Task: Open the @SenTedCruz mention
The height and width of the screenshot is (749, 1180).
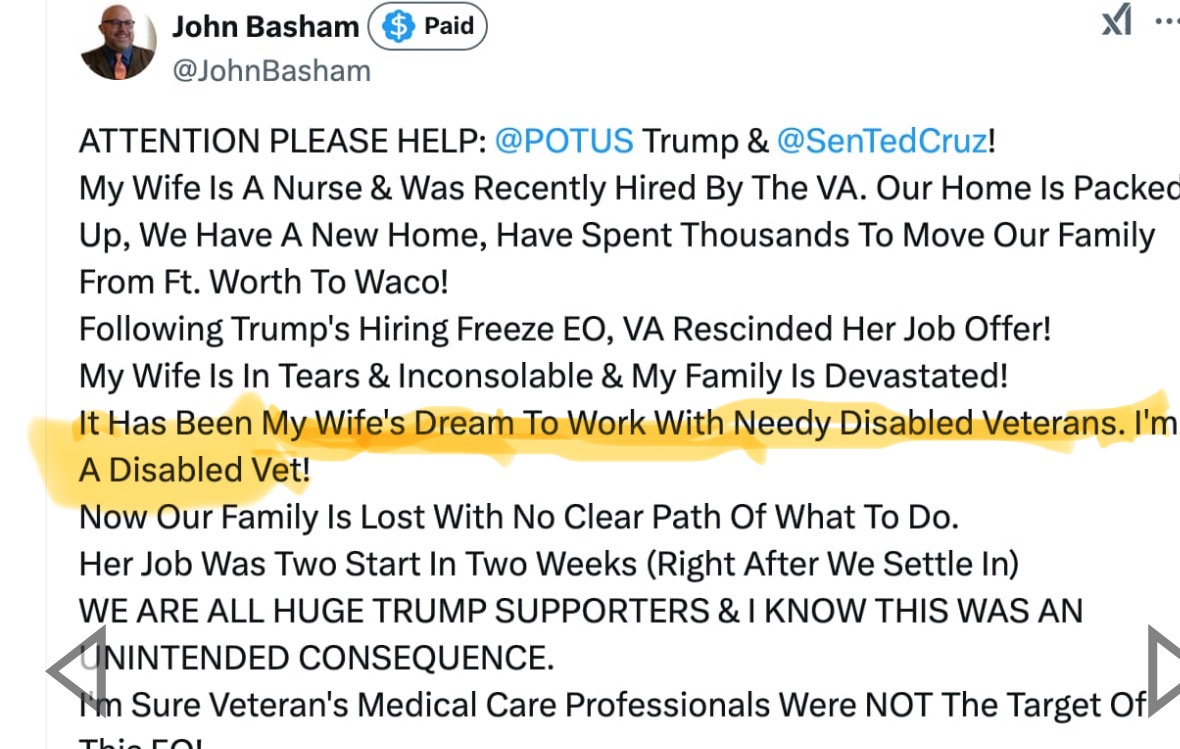Action: (x=882, y=141)
